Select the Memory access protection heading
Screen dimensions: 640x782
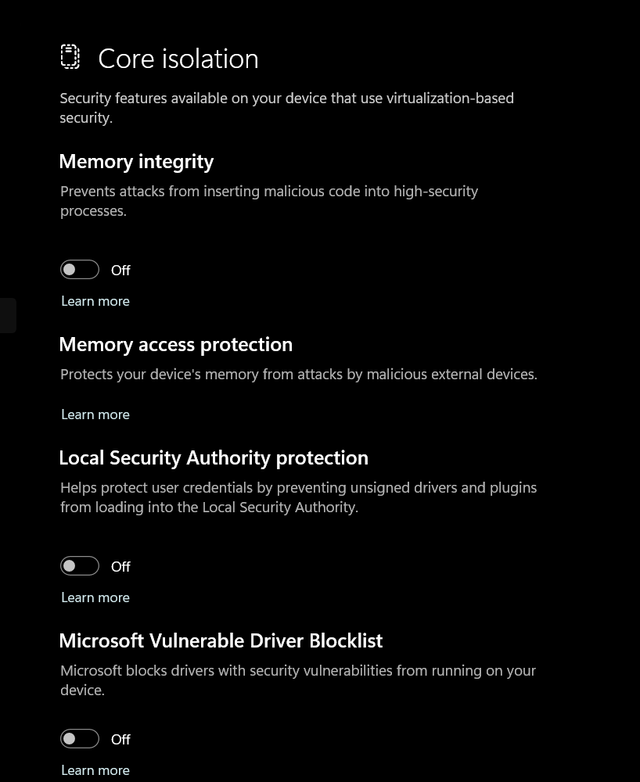[x=176, y=344]
